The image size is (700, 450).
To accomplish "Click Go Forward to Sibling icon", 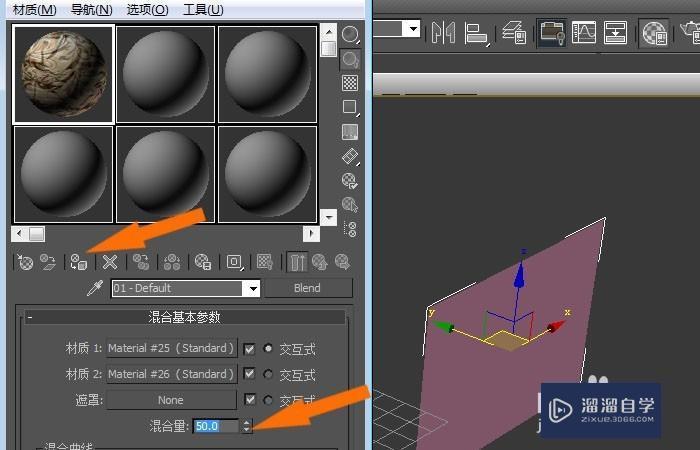I will point(342,262).
